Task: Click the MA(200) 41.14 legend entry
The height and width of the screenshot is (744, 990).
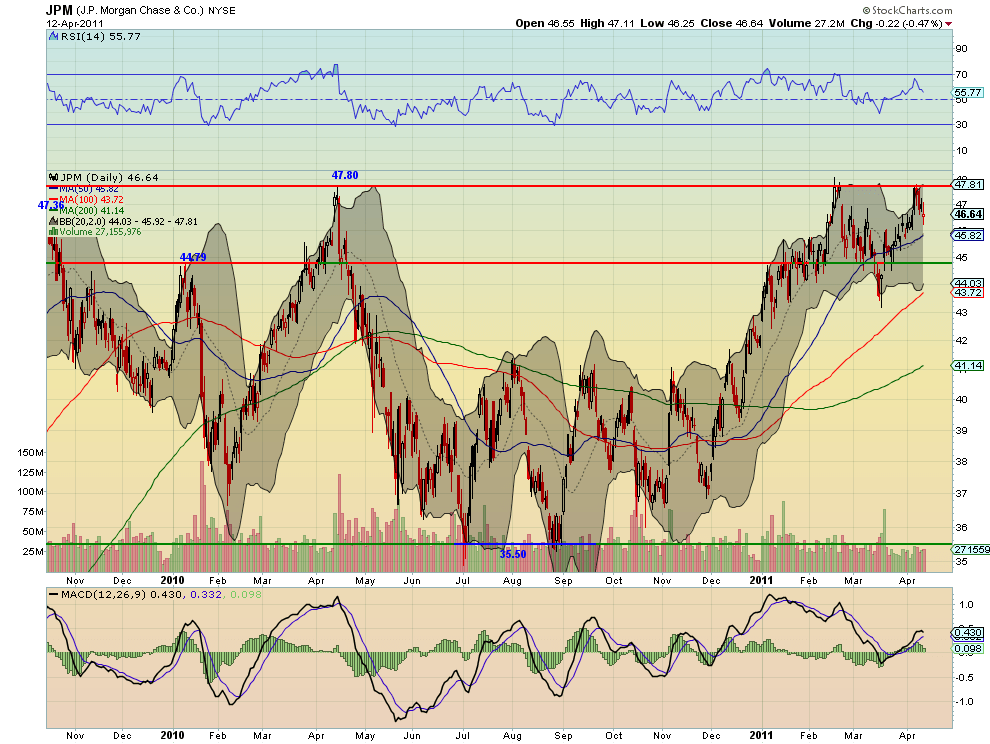Action: point(92,210)
